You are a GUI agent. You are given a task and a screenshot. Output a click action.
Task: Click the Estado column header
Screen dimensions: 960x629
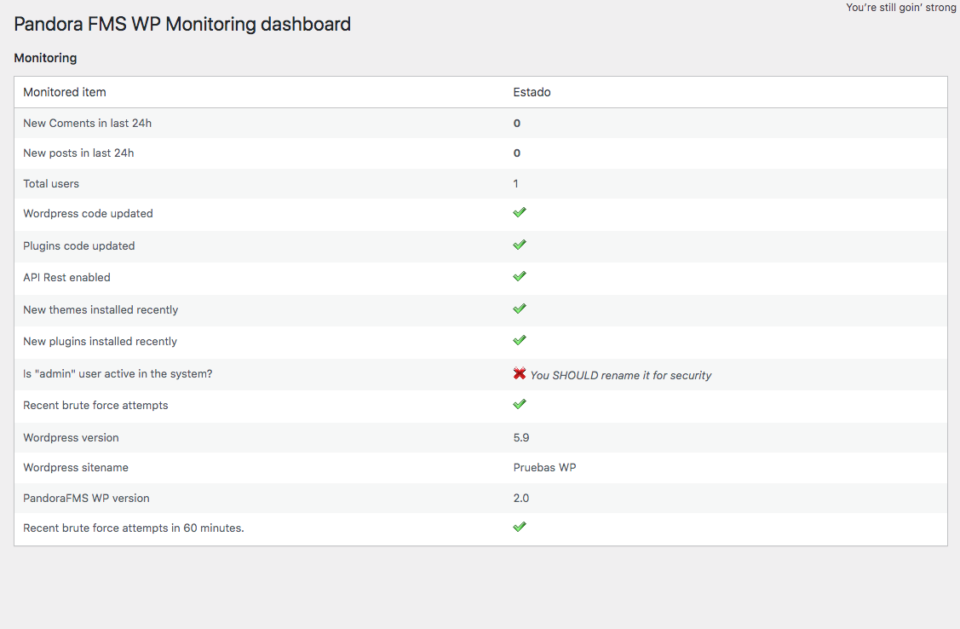[x=531, y=92]
